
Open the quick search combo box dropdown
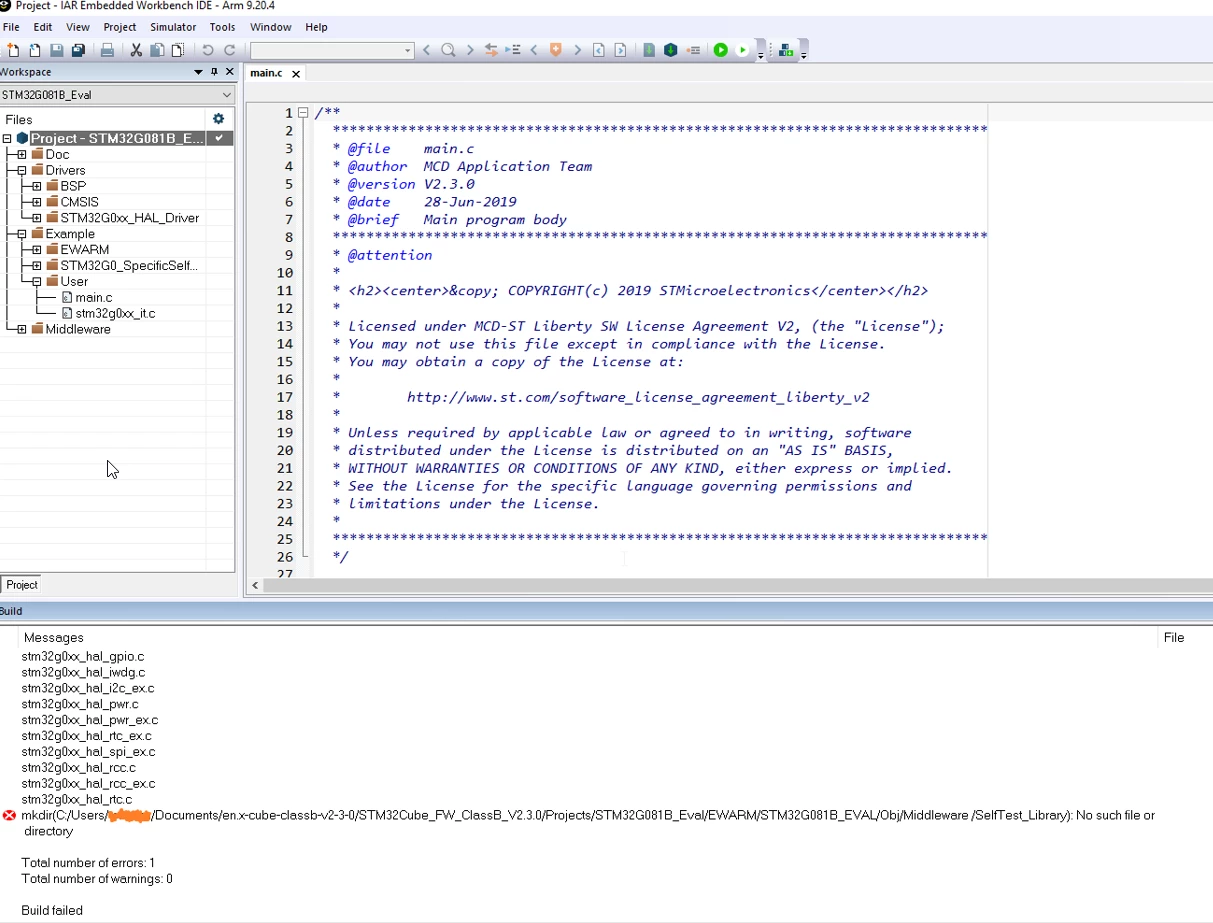coord(407,50)
